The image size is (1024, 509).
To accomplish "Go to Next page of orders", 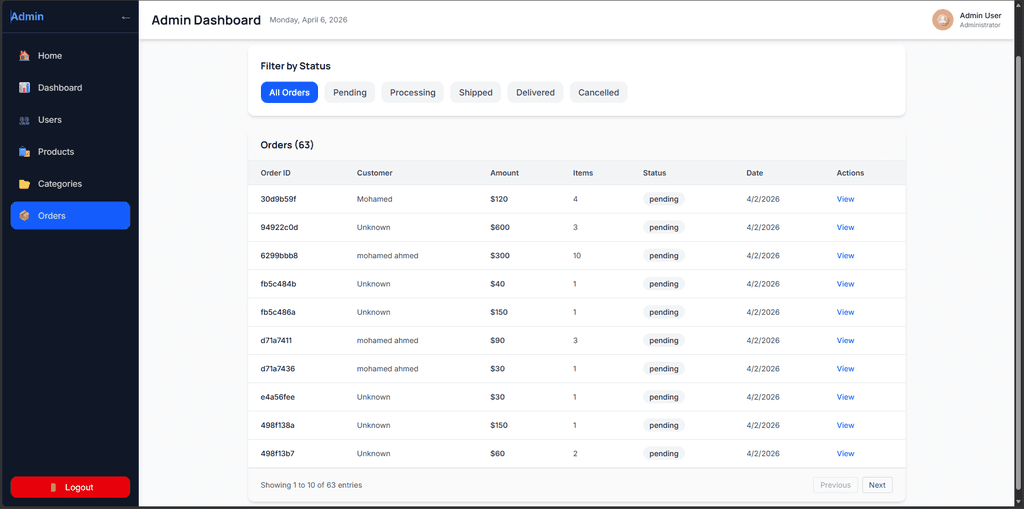I will click(x=876, y=485).
